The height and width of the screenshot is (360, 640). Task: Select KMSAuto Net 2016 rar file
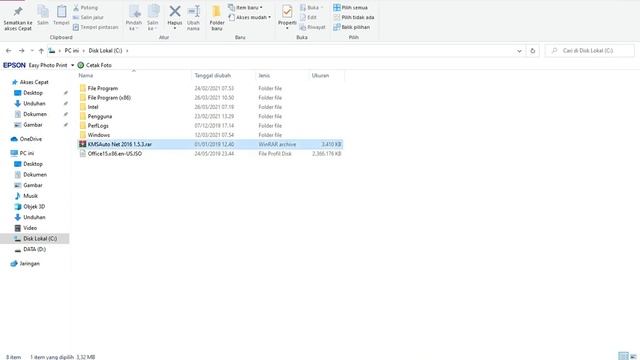point(211,144)
